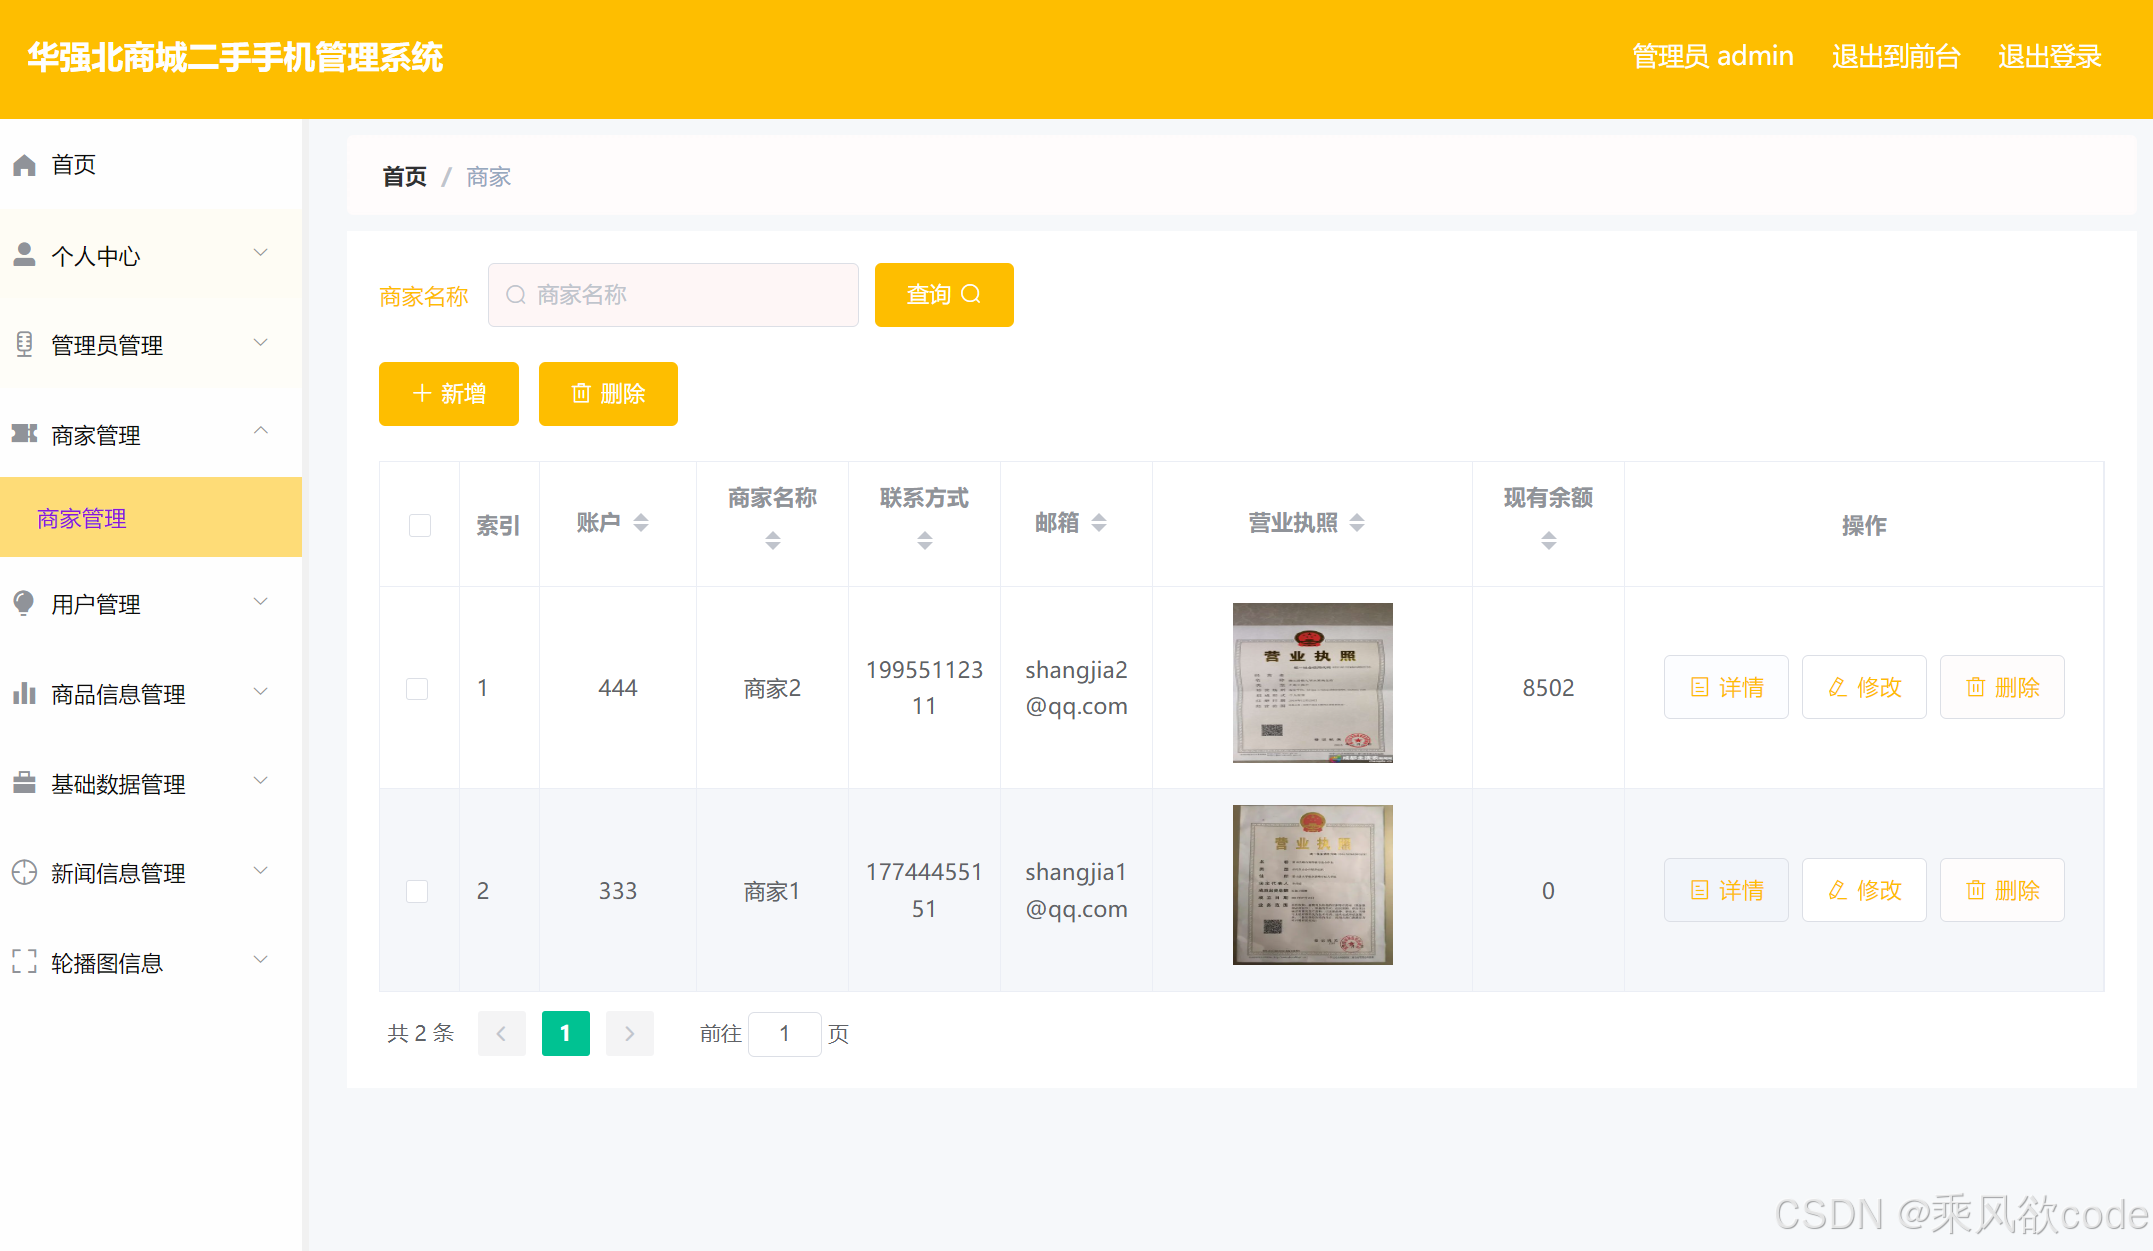Click the 商品信息管理 bar chart icon
The image size is (2153, 1251).
pyautogui.click(x=24, y=693)
